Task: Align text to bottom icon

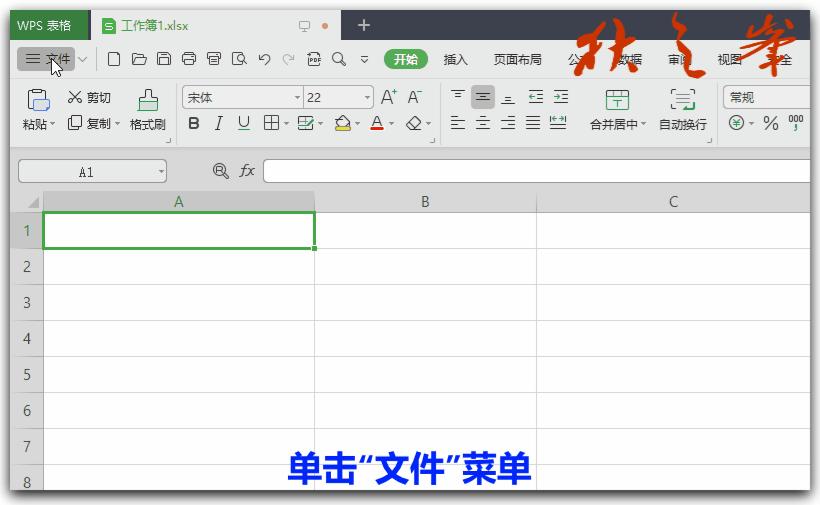Action: coord(508,97)
